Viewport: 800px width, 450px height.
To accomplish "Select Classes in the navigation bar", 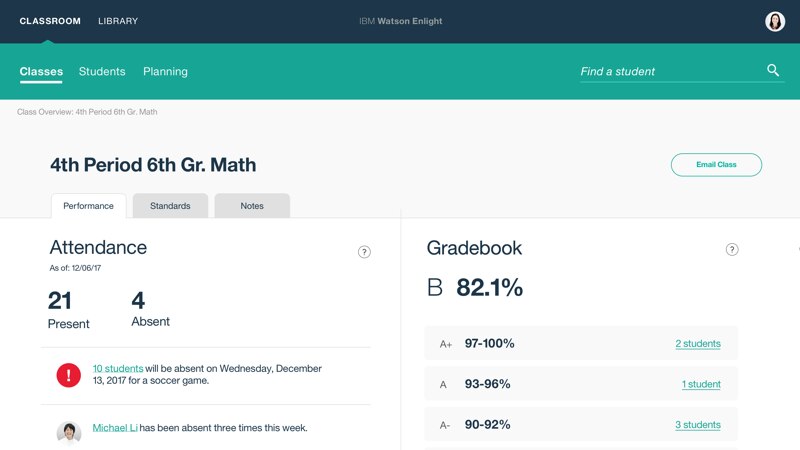I will pyautogui.click(x=41, y=71).
